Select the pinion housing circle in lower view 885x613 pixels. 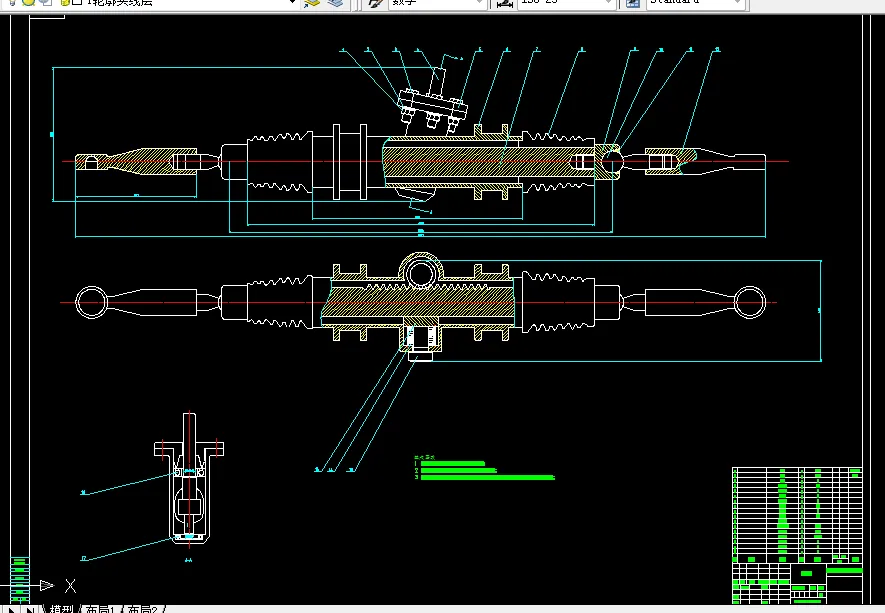(x=420, y=275)
